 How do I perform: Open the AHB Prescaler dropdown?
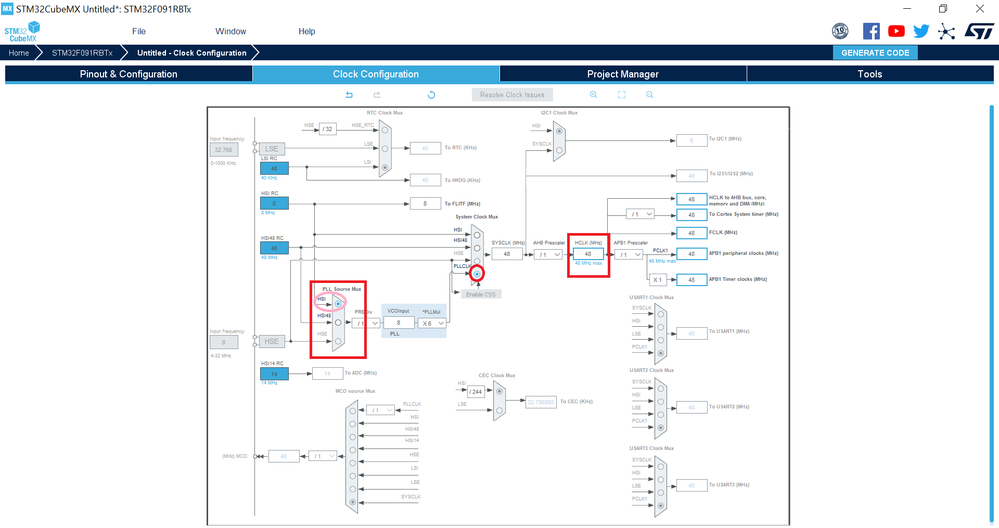click(x=548, y=255)
